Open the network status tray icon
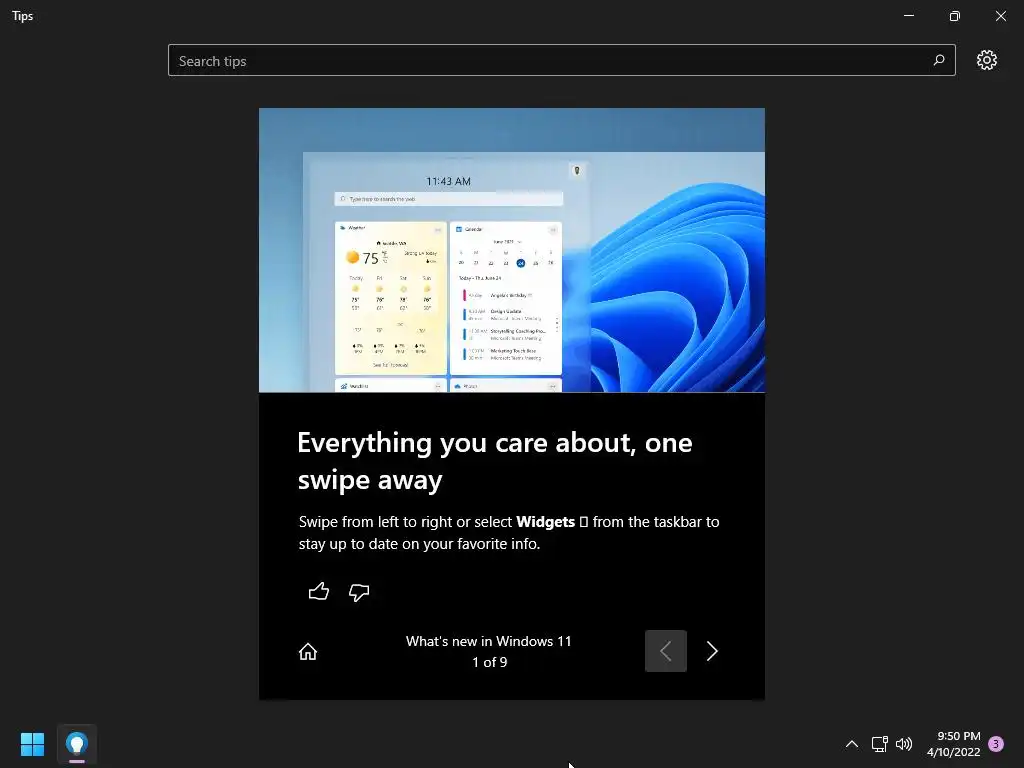Image resolution: width=1024 pixels, height=768 pixels. 879,744
